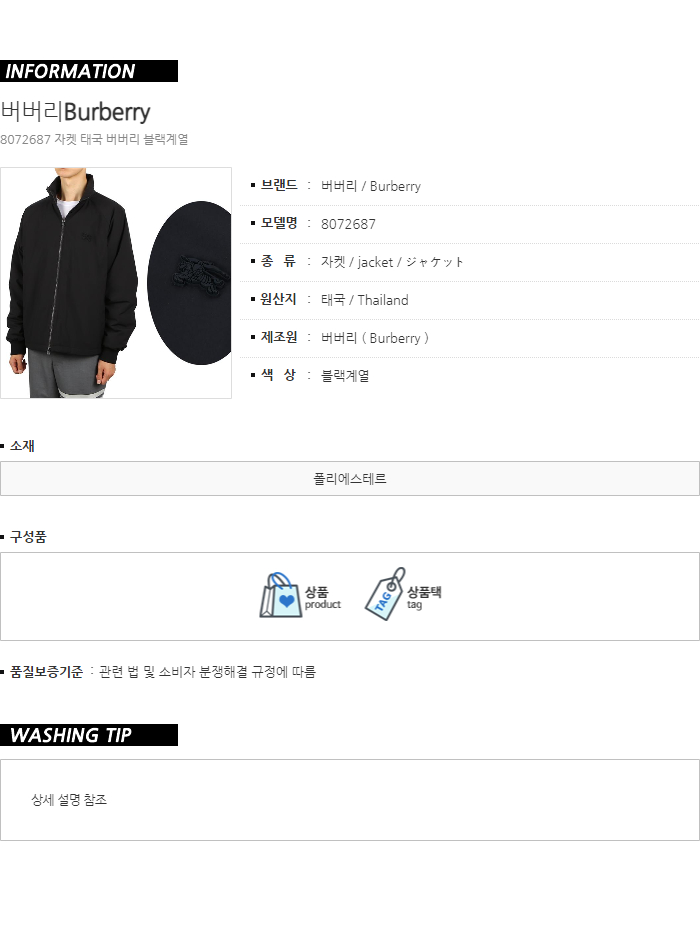This screenshot has height=927, width=700.
Task: Click the embroidered logo close-up oval
Action: (x=189, y=283)
